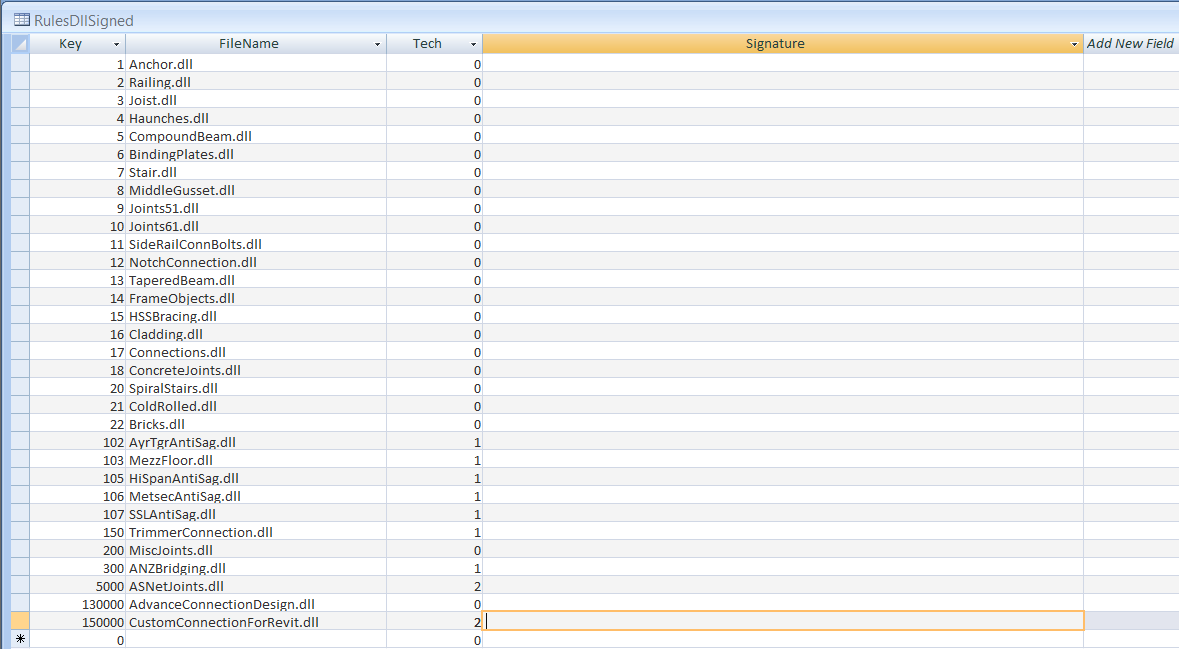Click the Joints51.dll cell
The image size is (1179, 649).
click(x=256, y=208)
